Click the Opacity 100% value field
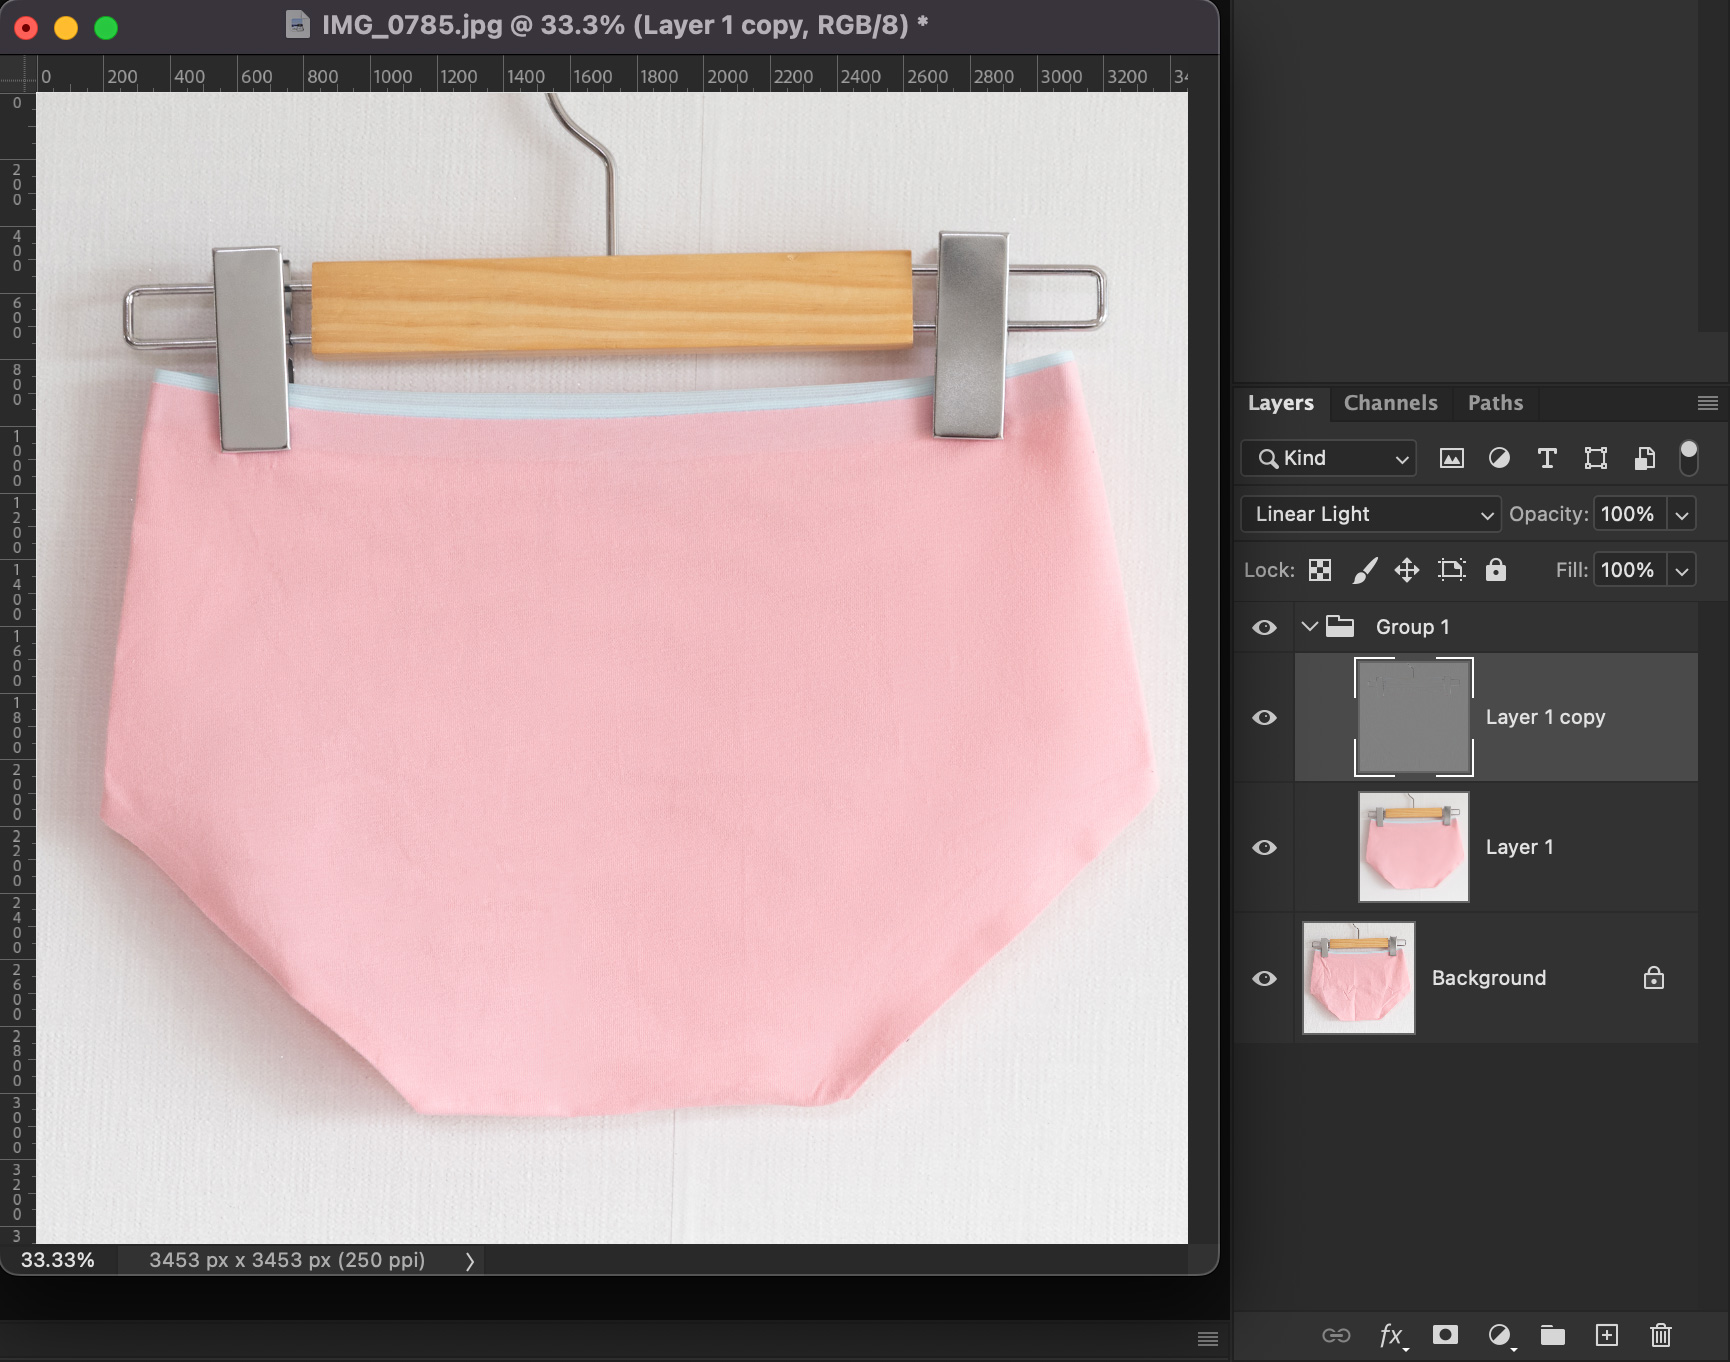Screen dimensions: 1730x1362 (1630, 514)
